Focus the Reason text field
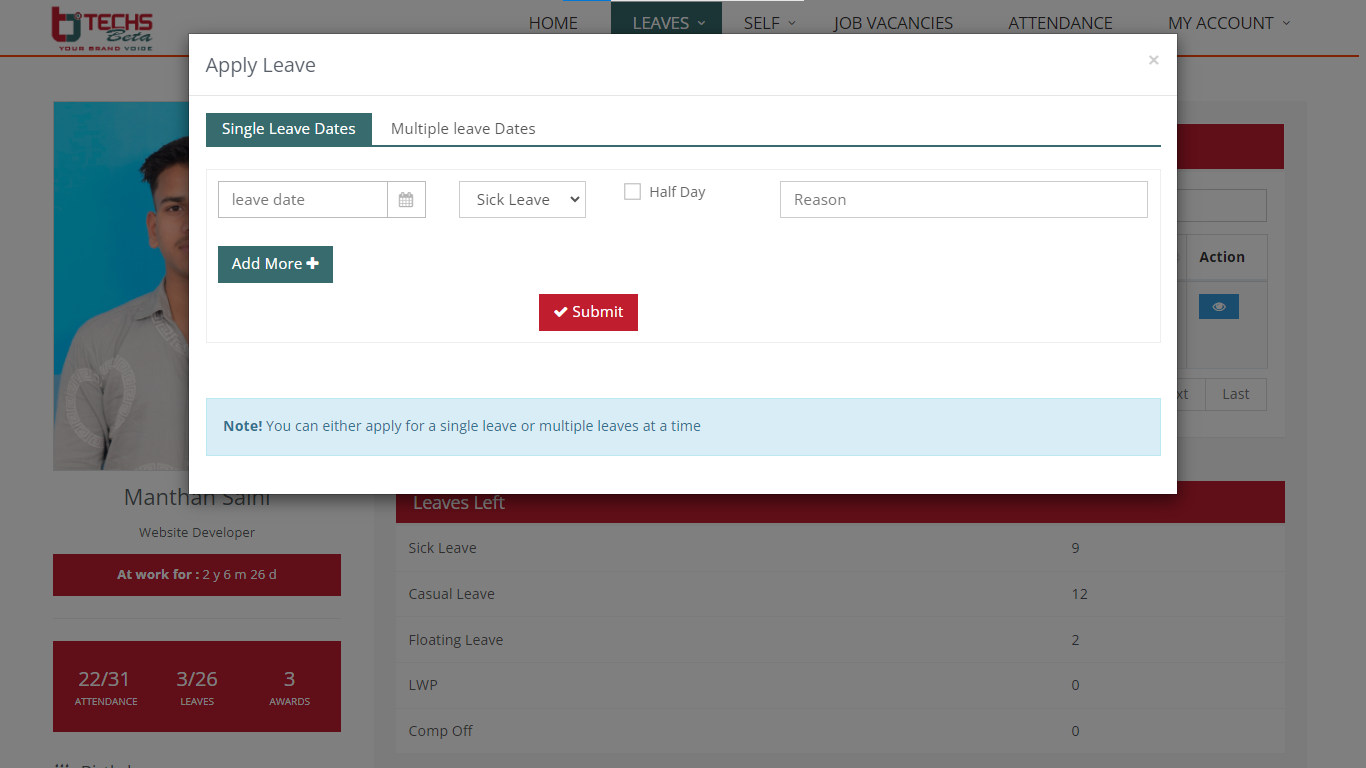1366x768 pixels. click(963, 200)
